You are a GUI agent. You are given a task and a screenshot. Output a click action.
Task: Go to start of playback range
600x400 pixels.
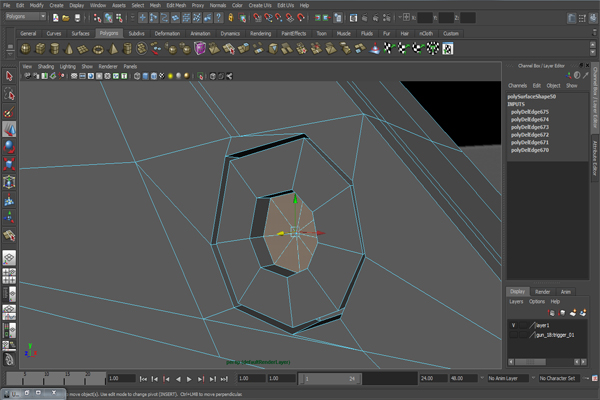(143, 379)
